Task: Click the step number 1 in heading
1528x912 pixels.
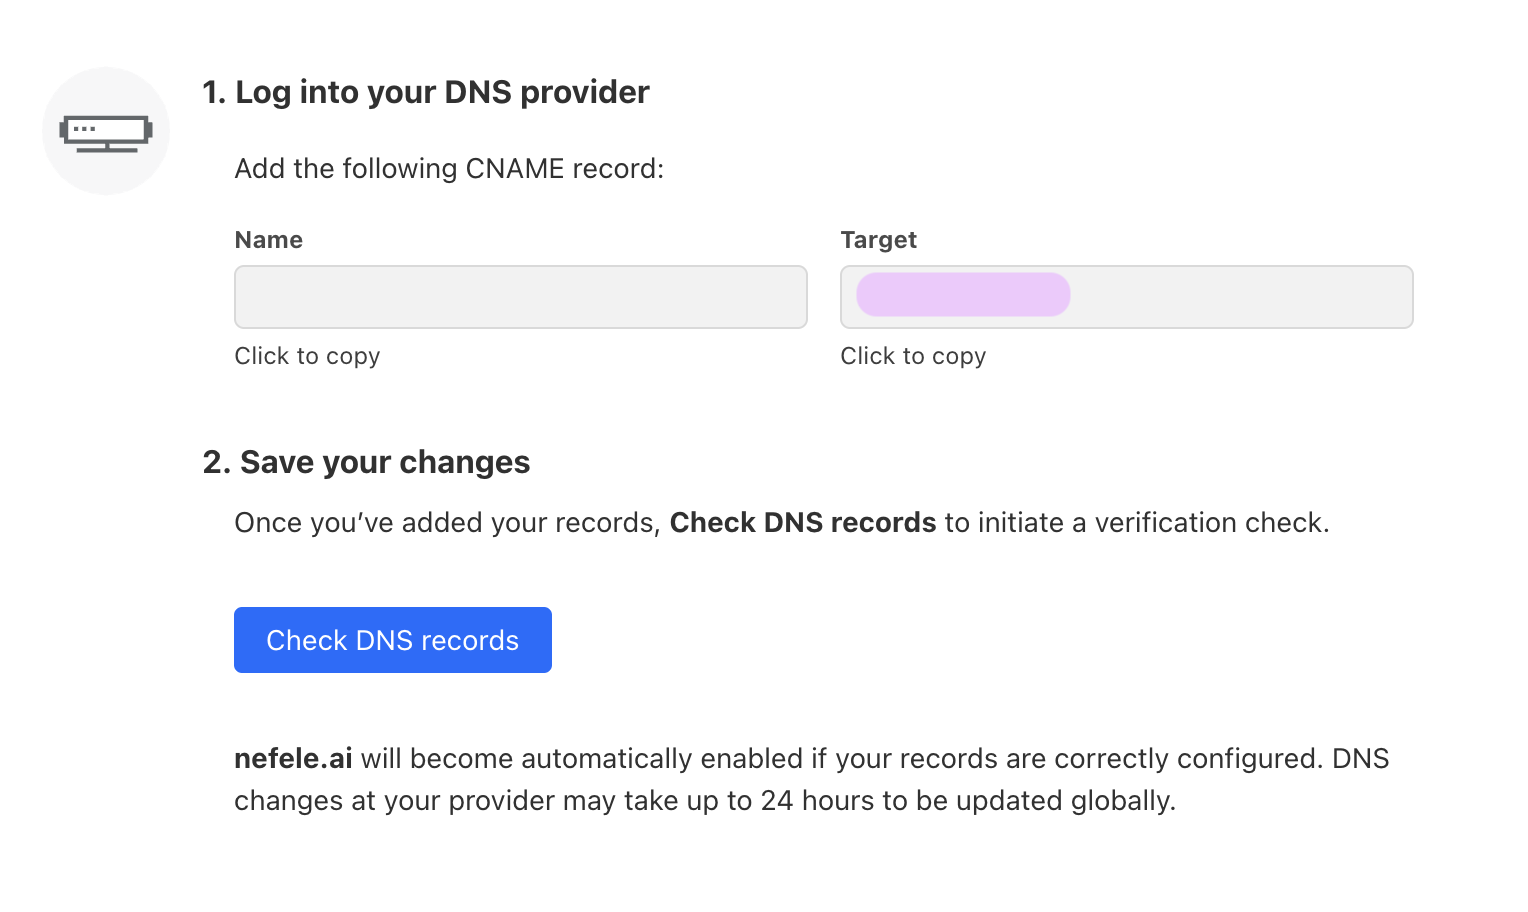Action: point(213,92)
